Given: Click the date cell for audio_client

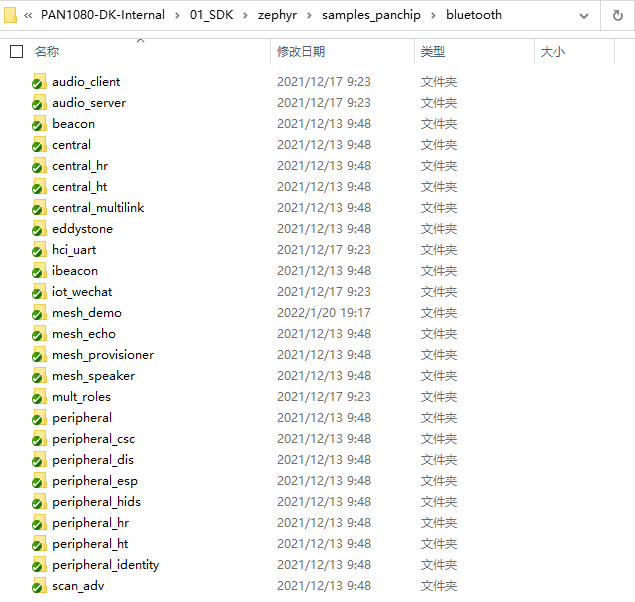Looking at the screenshot, I should point(324,81).
